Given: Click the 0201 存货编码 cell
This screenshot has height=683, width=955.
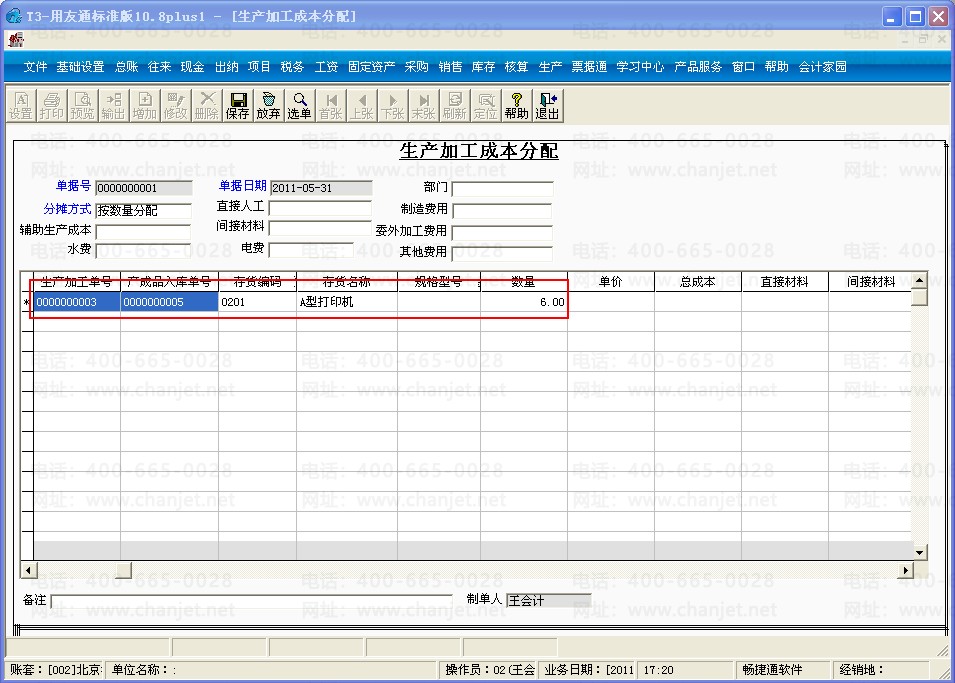Looking at the screenshot, I should (258, 302).
